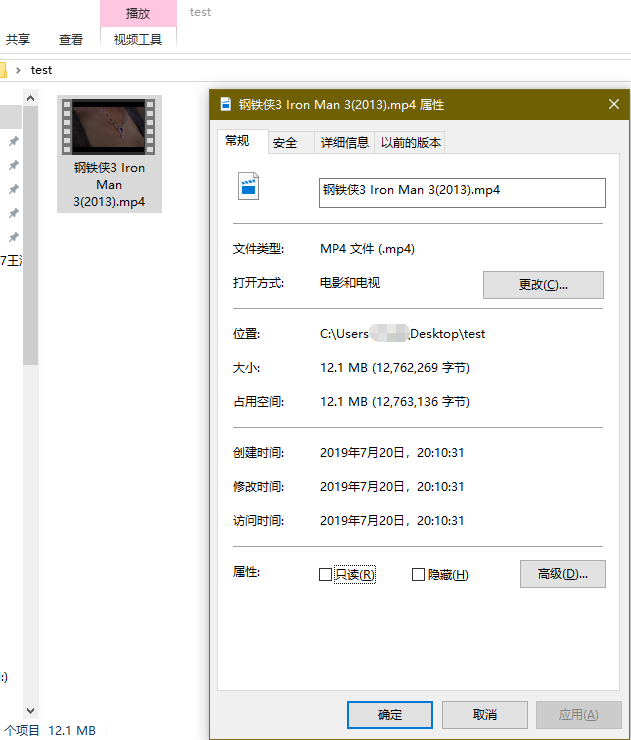The height and width of the screenshot is (740, 631).
Task: Switch to the 详细信息 tab
Action: [x=345, y=143]
